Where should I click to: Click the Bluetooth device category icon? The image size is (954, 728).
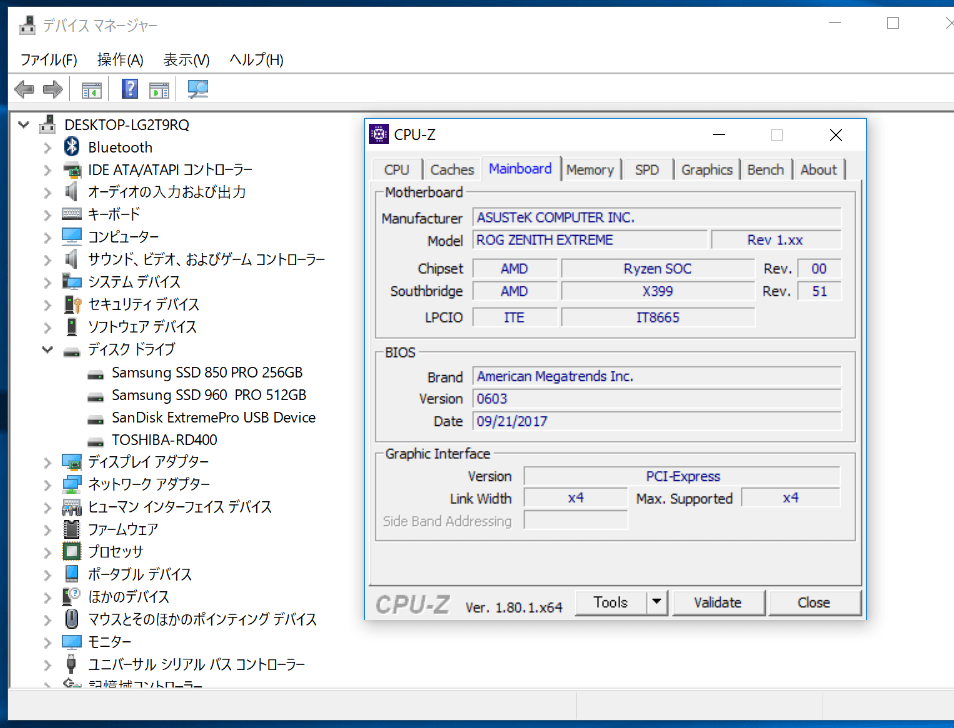(72, 147)
